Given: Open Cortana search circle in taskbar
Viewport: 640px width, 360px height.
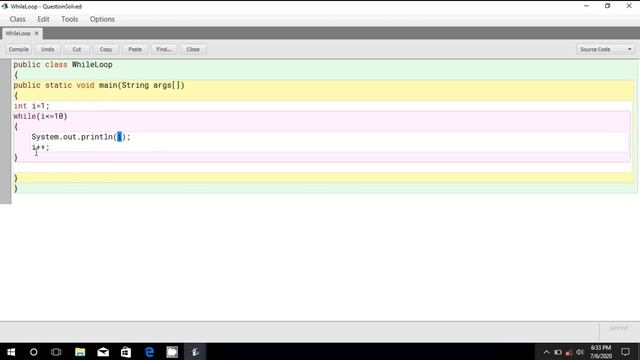Looking at the screenshot, I should pos(33,352).
